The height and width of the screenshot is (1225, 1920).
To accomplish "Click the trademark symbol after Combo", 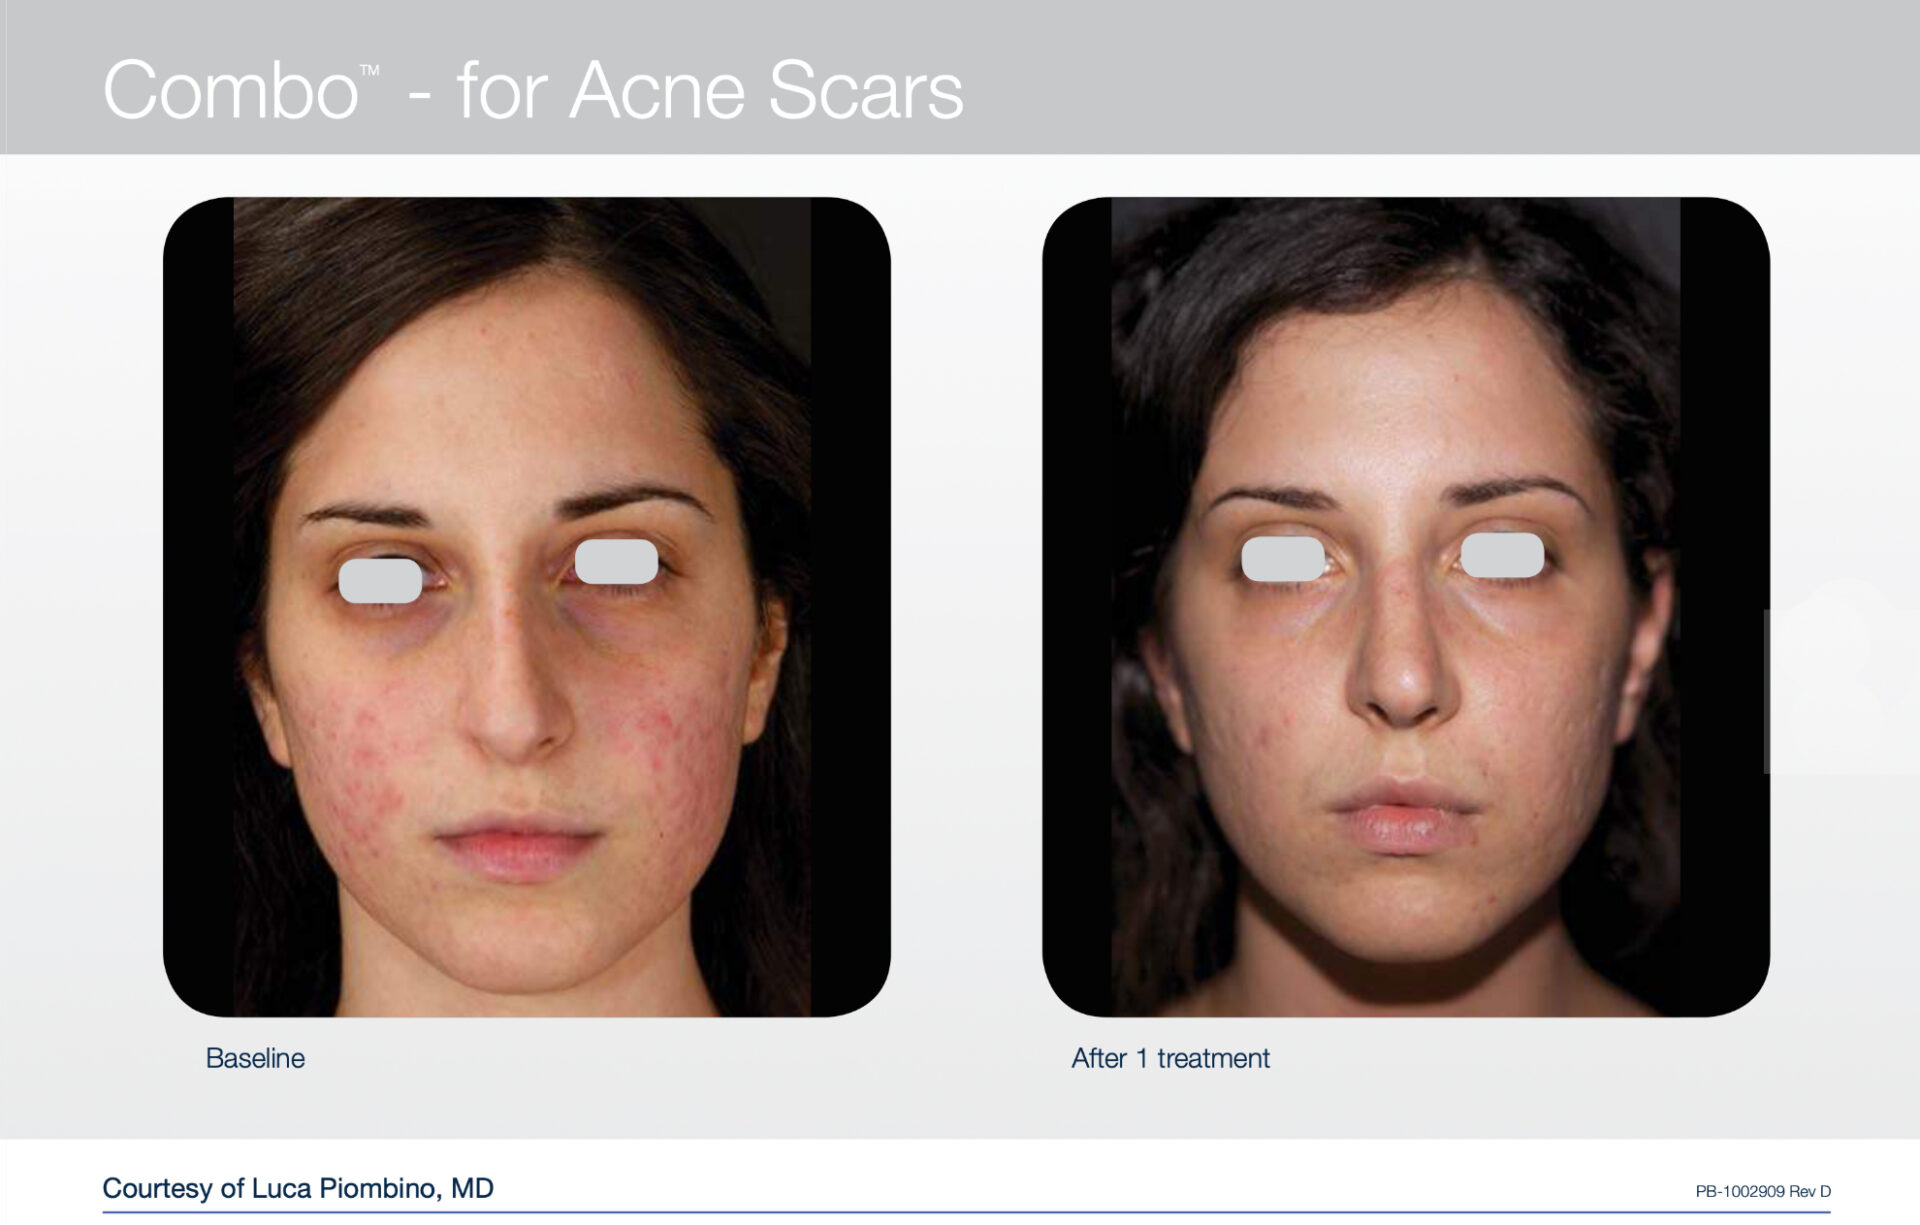I will [x=369, y=71].
